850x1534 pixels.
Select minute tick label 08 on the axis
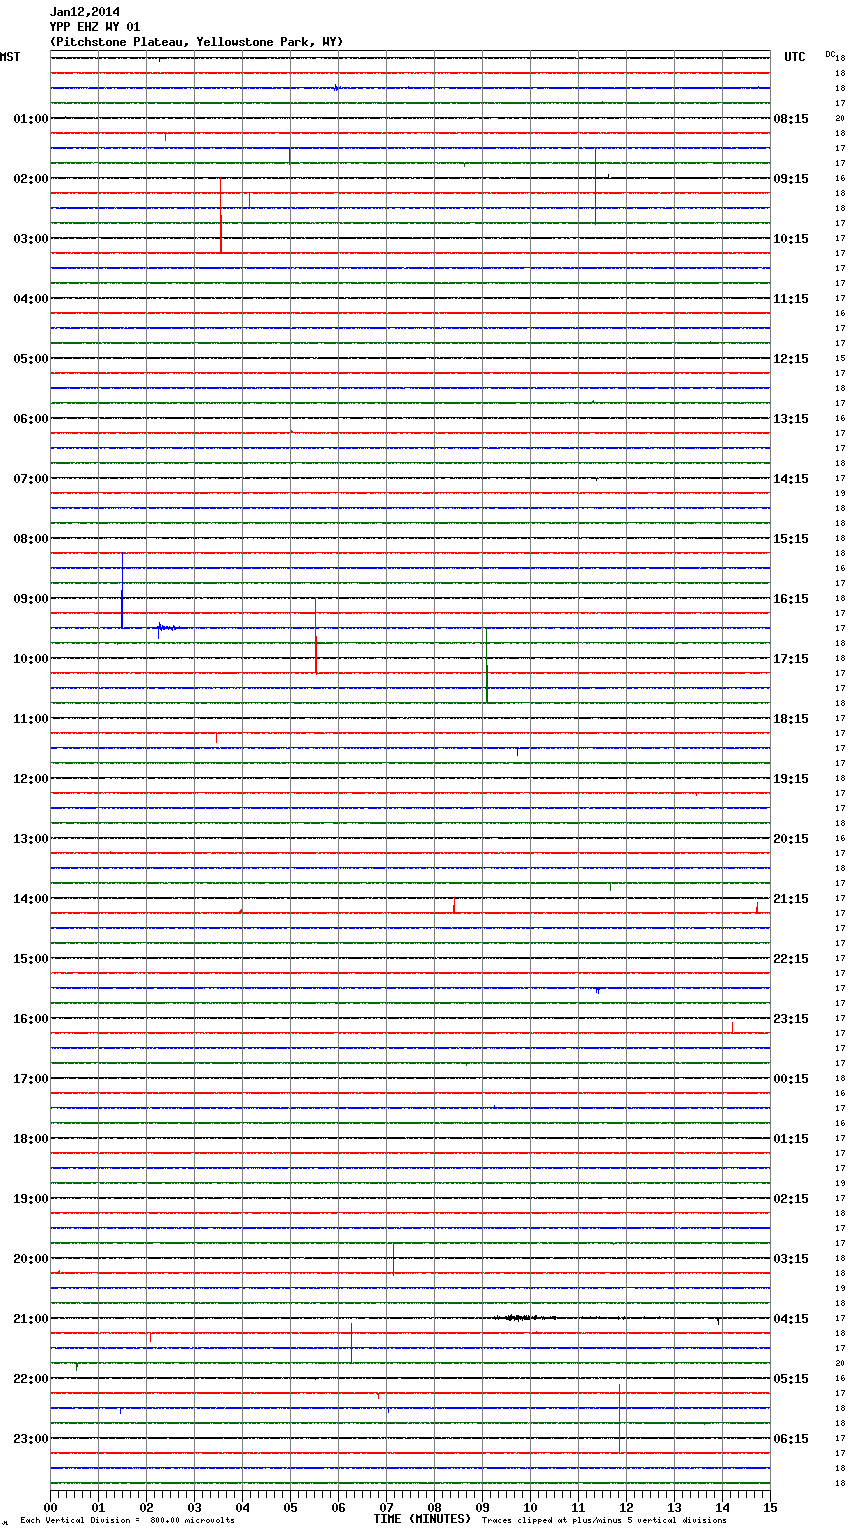(x=434, y=1507)
